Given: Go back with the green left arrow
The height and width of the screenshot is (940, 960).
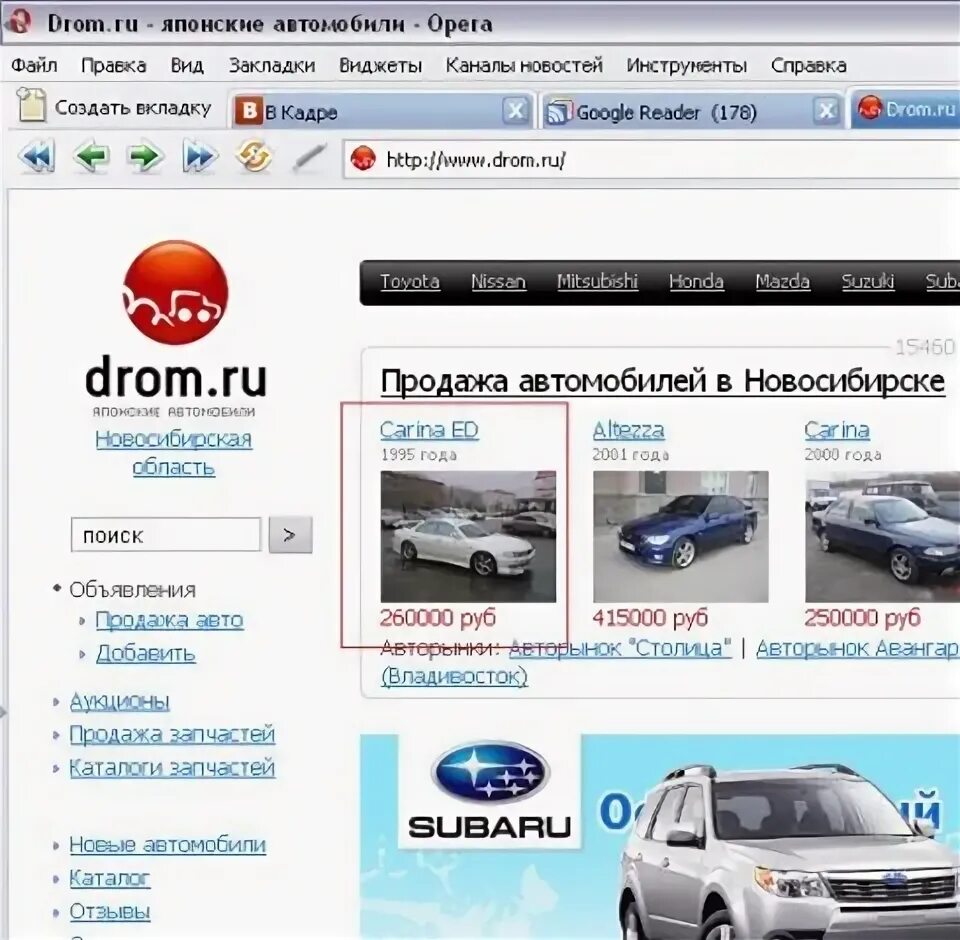Looking at the screenshot, I should (91, 157).
